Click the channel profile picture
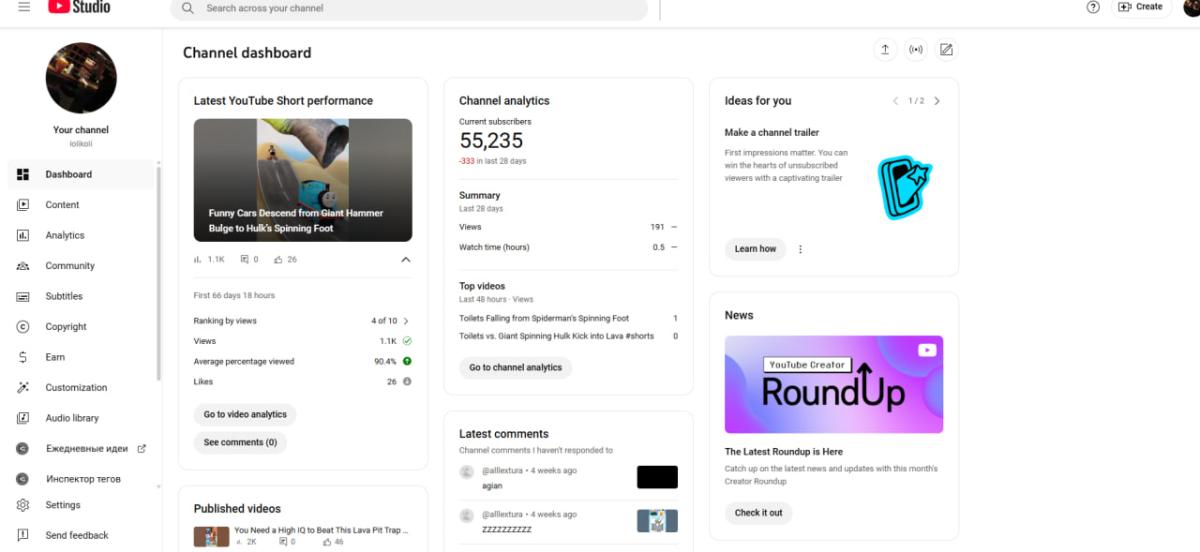Viewport: 1200px width, 552px height. tap(81, 78)
